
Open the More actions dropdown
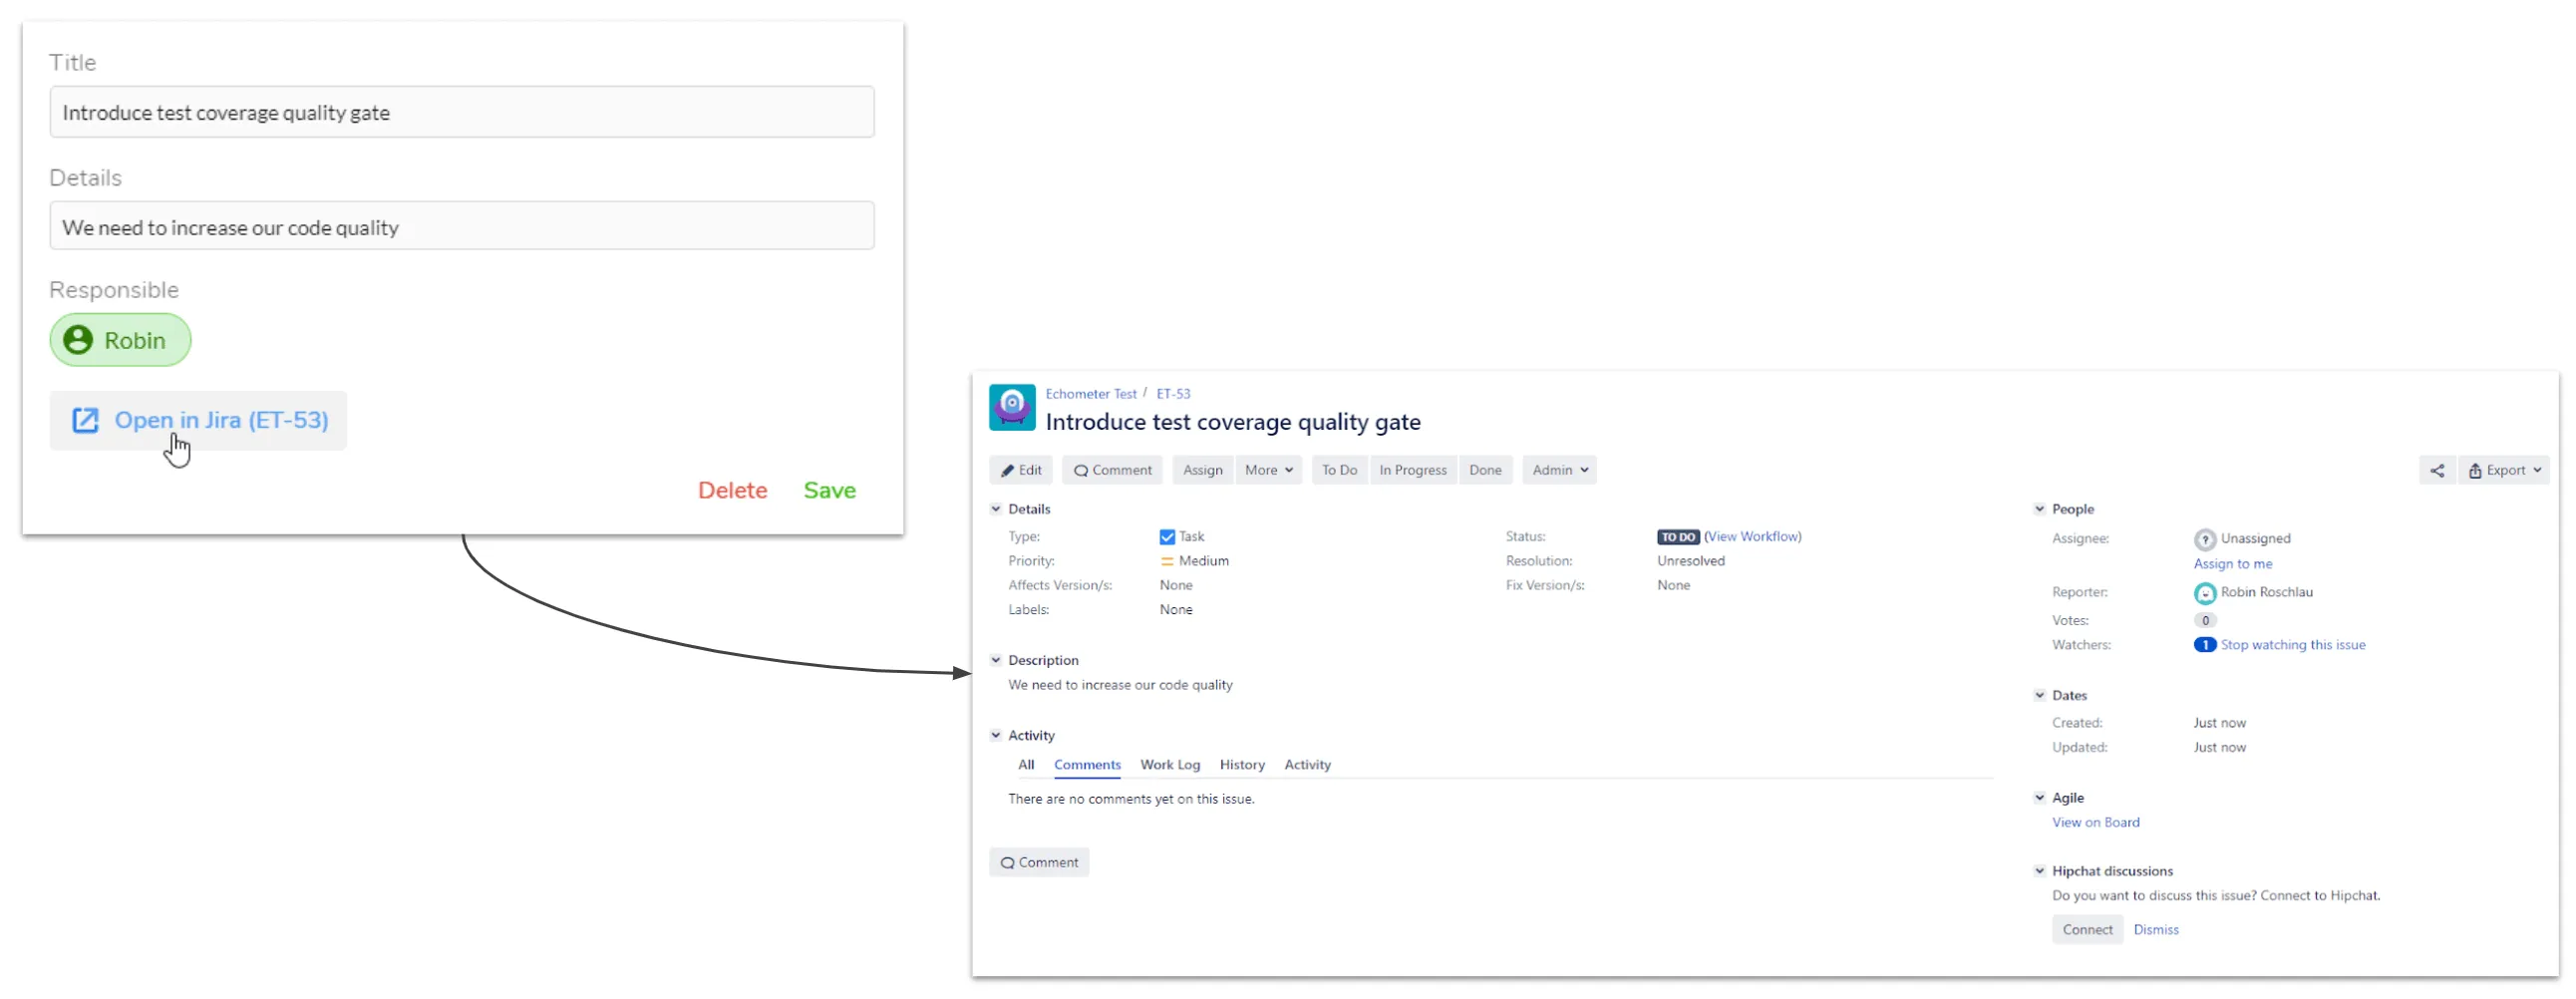pyautogui.click(x=1268, y=470)
